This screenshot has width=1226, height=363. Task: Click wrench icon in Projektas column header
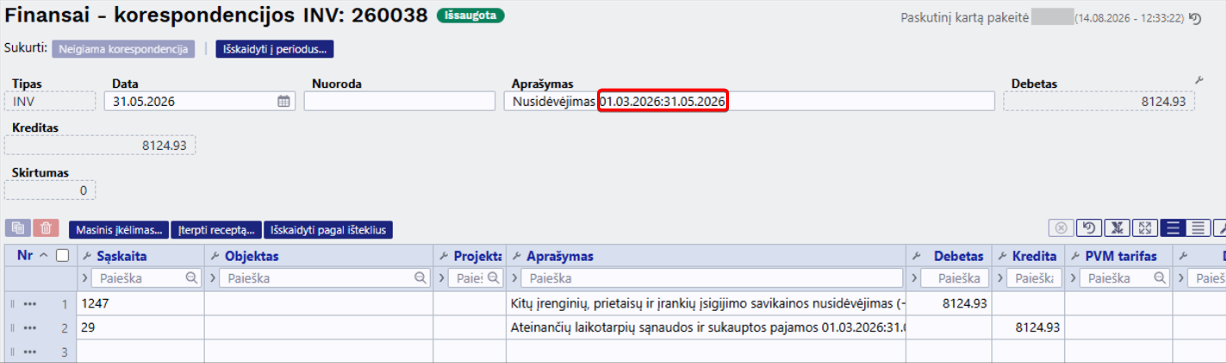(444, 257)
